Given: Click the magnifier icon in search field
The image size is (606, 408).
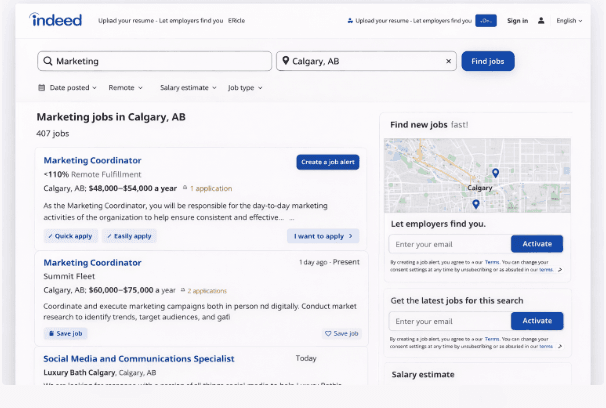Looking at the screenshot, I should point(48,61).
